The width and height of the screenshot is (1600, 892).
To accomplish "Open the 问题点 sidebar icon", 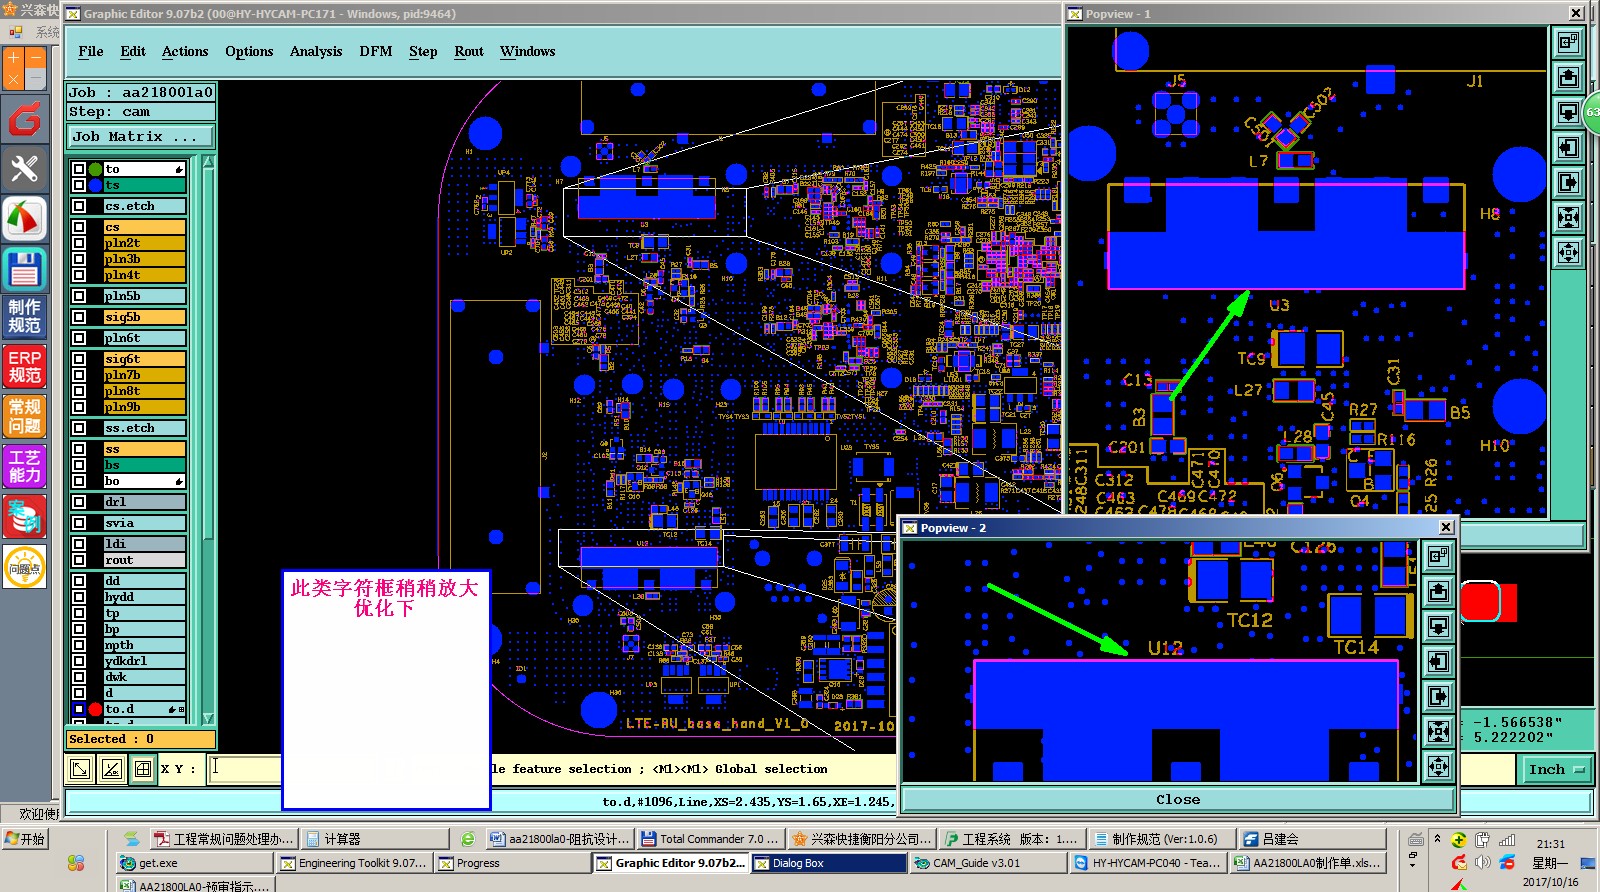I will (24, 567).
